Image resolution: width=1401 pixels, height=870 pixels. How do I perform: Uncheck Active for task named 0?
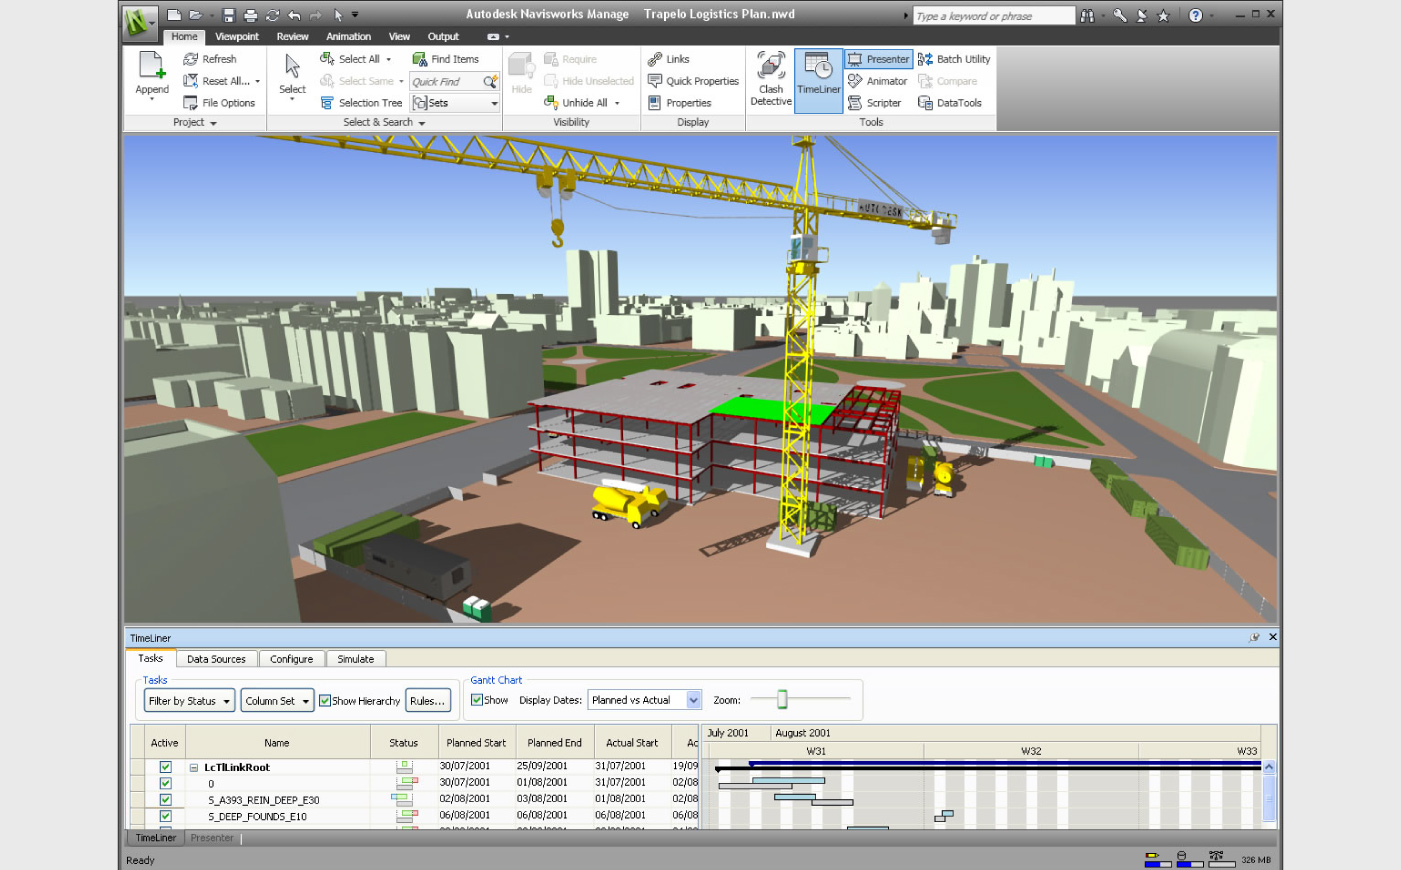coord(165,783)
